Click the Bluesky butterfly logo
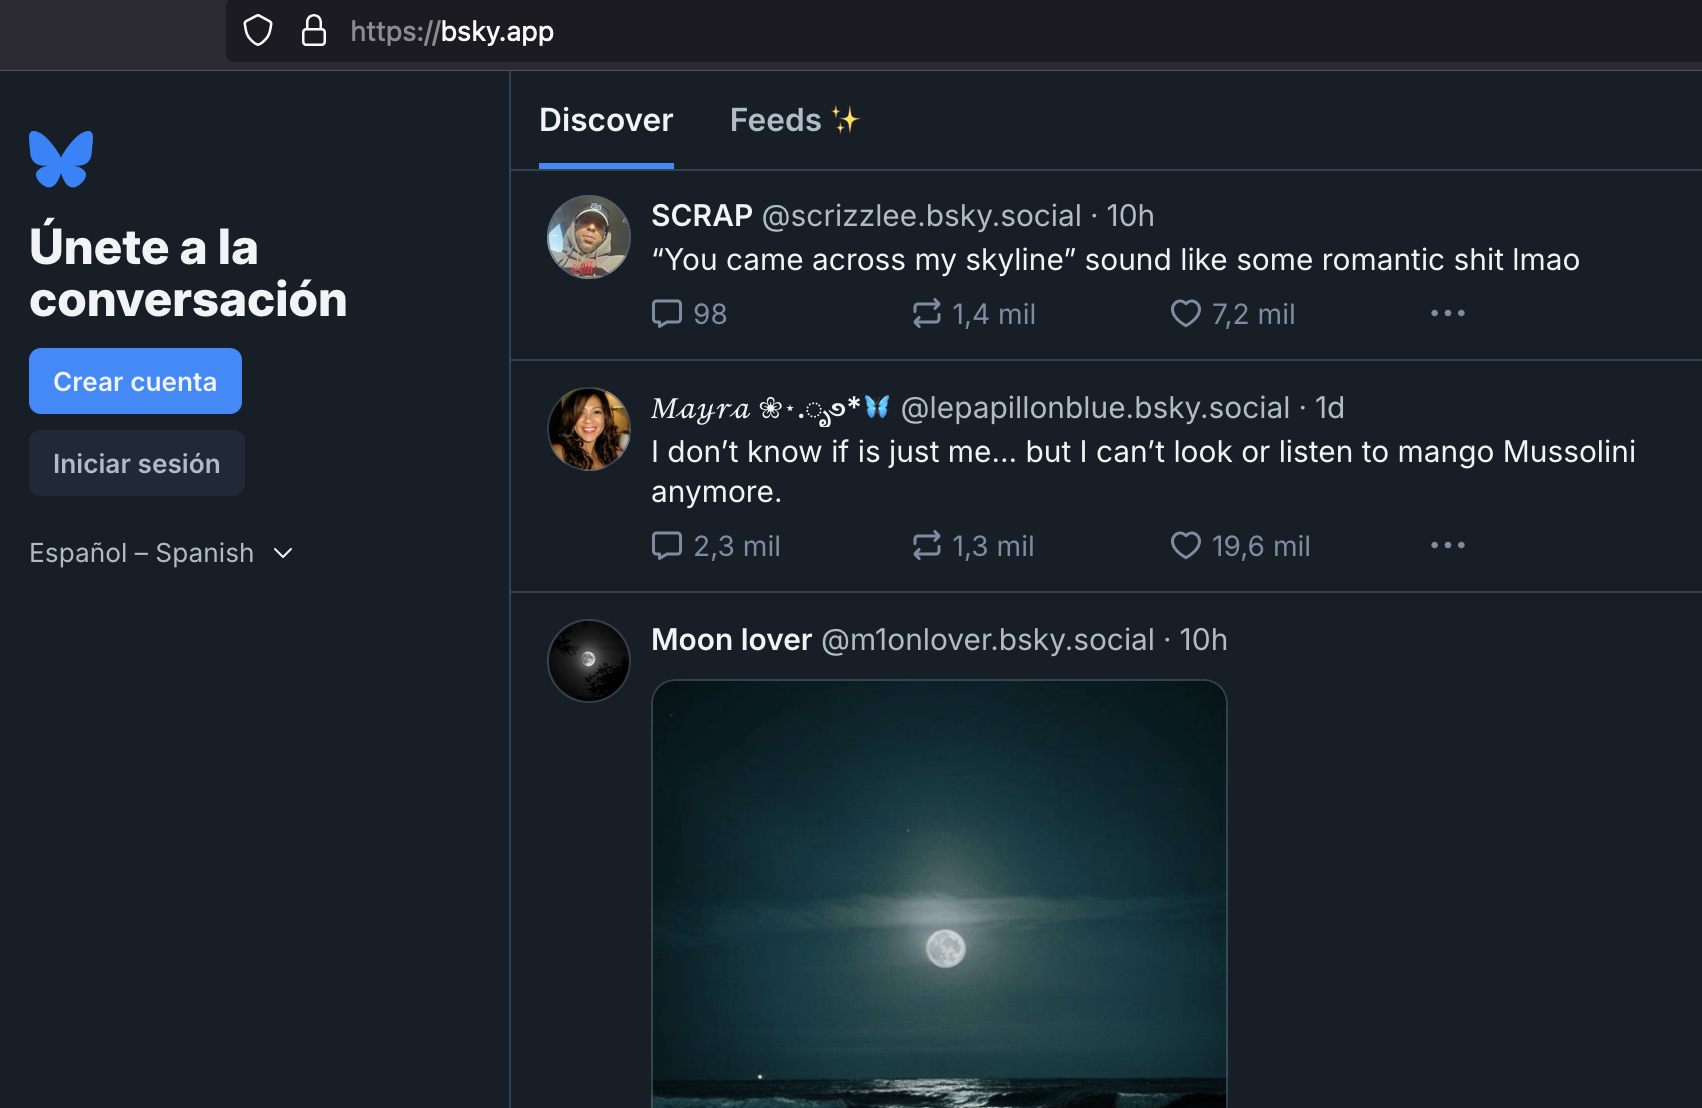This screenshot has width=1702, height=1108. click(61, 159)
